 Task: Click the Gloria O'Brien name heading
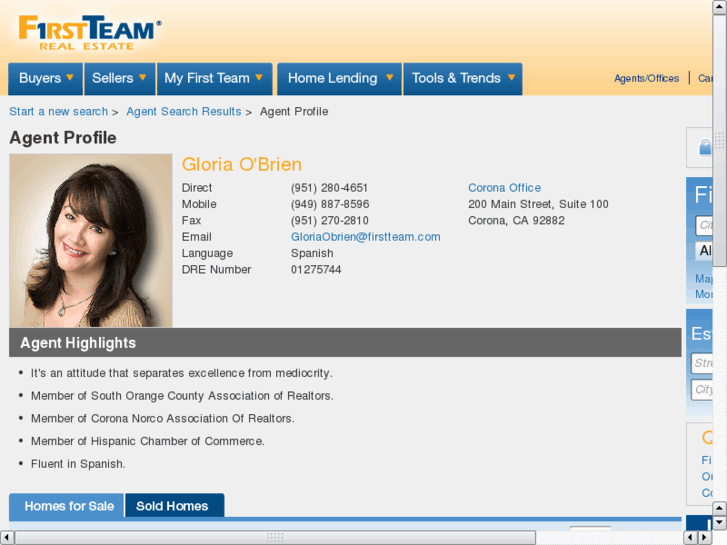(242, 164)
